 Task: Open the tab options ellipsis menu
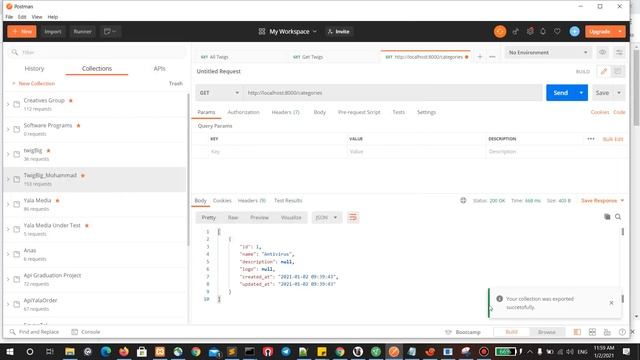(492, 57)
